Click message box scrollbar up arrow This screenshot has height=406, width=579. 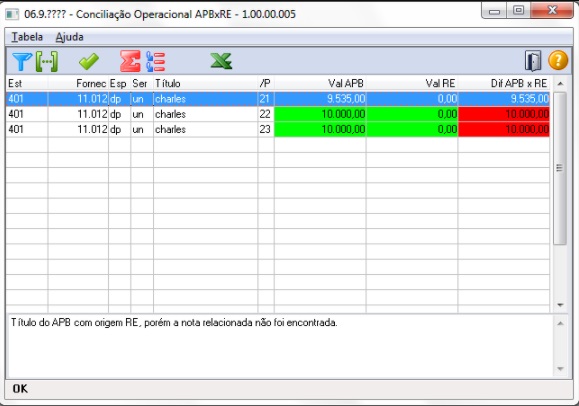point(560,324)
